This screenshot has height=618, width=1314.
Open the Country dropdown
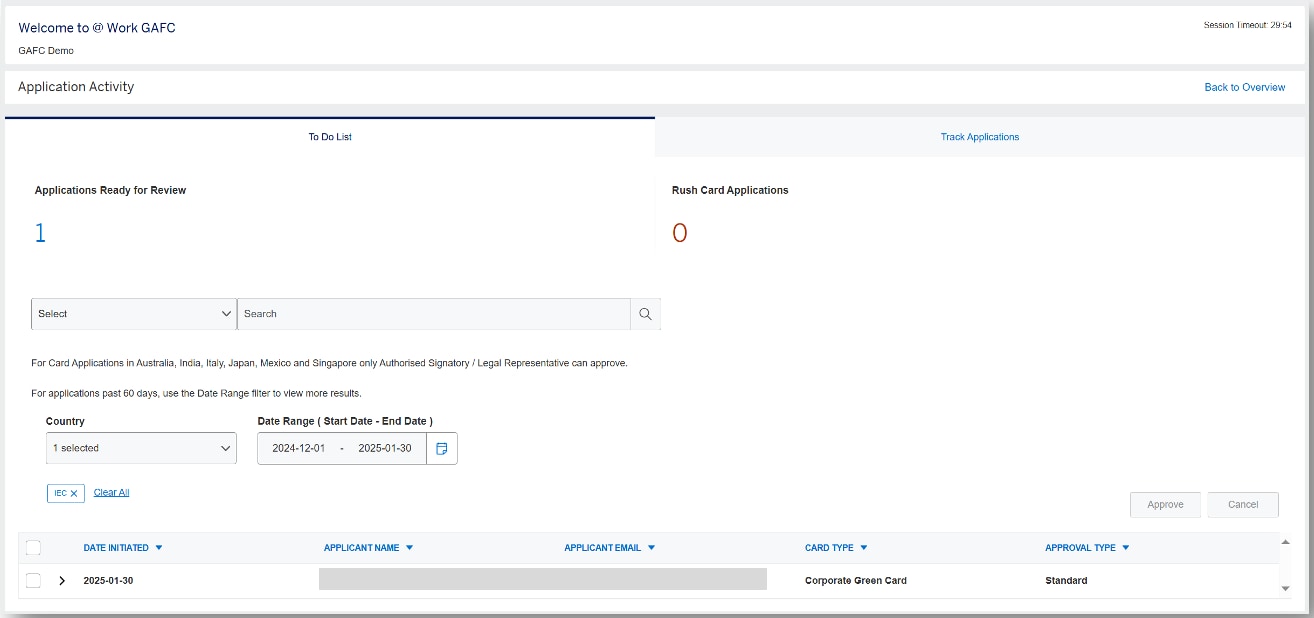pos(141,449)
